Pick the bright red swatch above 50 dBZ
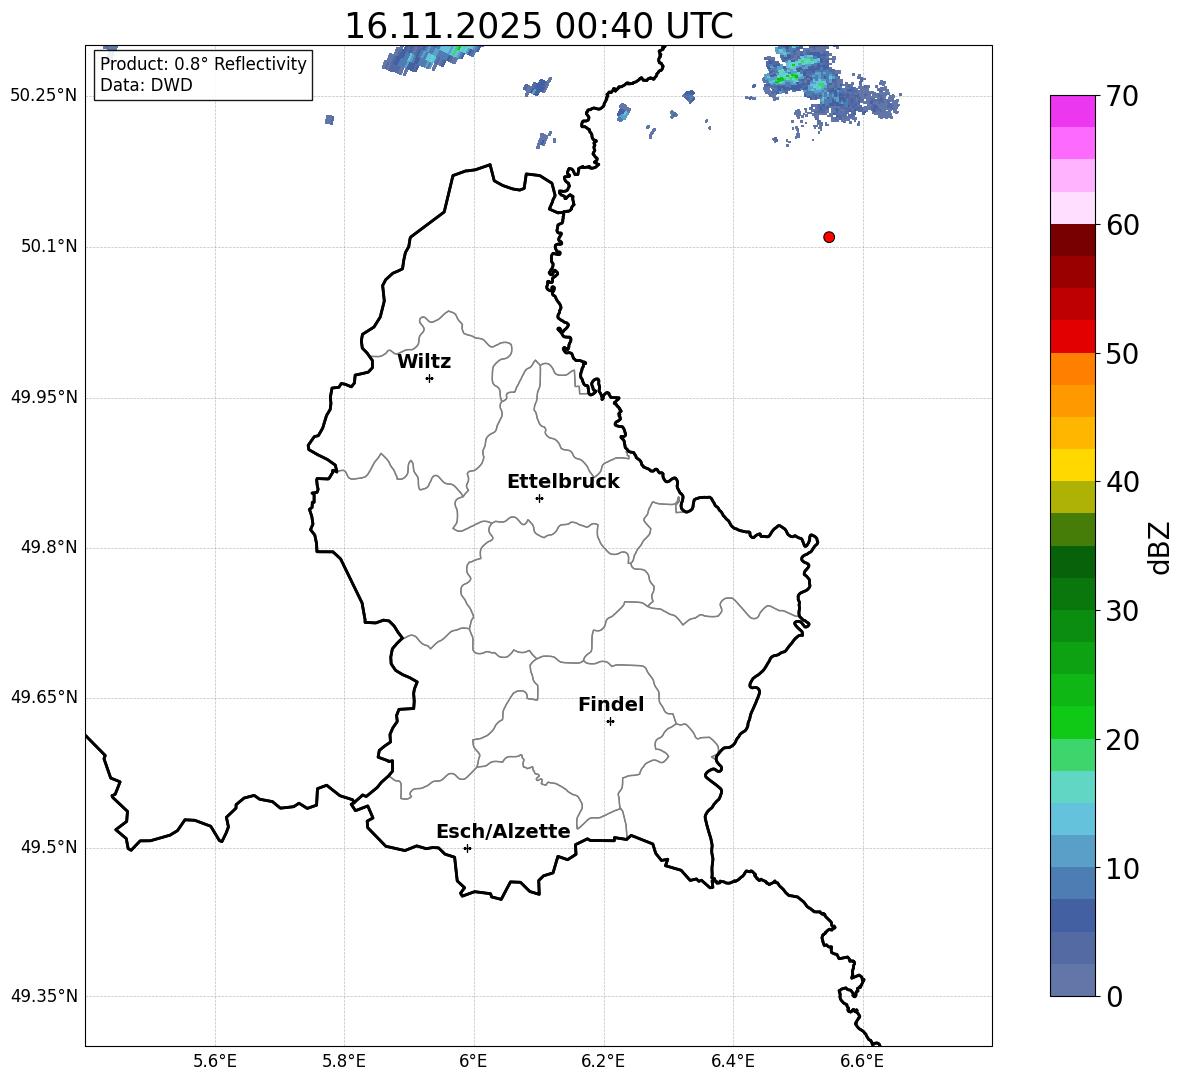This screenshot has width=1184, height=1081. point(1073,337)
